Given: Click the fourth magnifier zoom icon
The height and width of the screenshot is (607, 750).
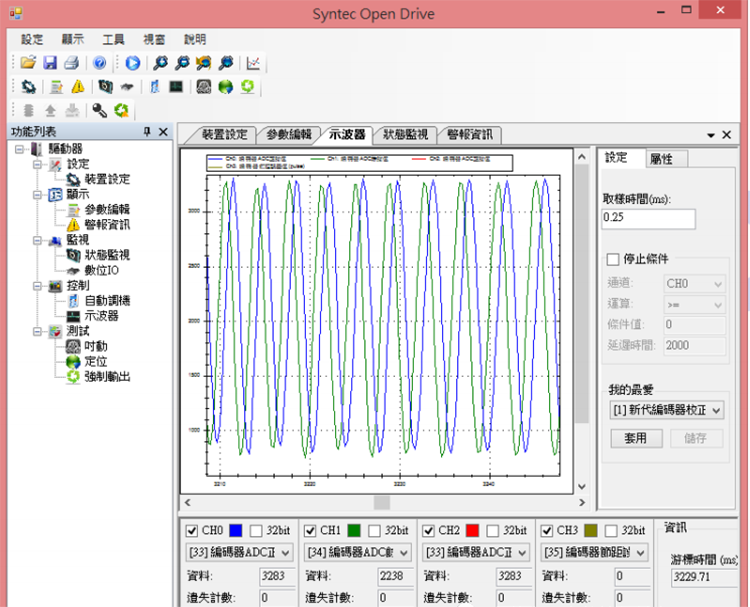Looking at the screenshot, I should [226, 63].
